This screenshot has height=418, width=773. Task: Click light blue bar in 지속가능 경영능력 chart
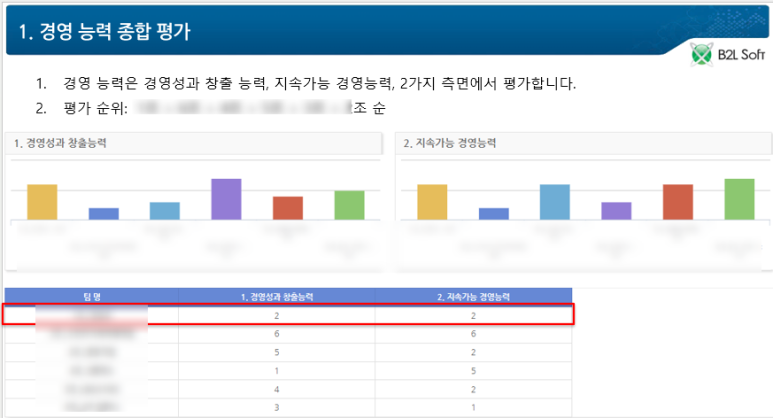pos(554,201)
